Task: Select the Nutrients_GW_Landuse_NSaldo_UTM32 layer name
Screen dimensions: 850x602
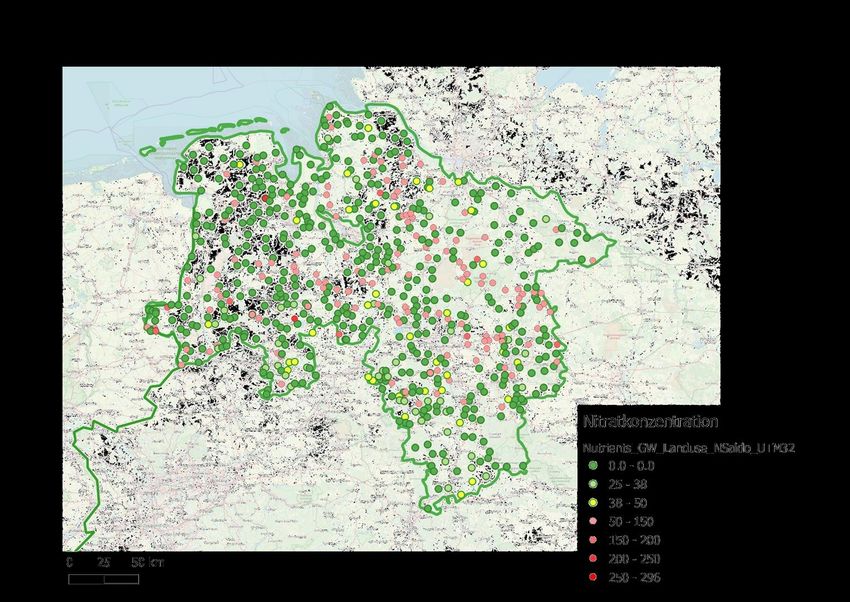Action: click(x=688, y=447)
